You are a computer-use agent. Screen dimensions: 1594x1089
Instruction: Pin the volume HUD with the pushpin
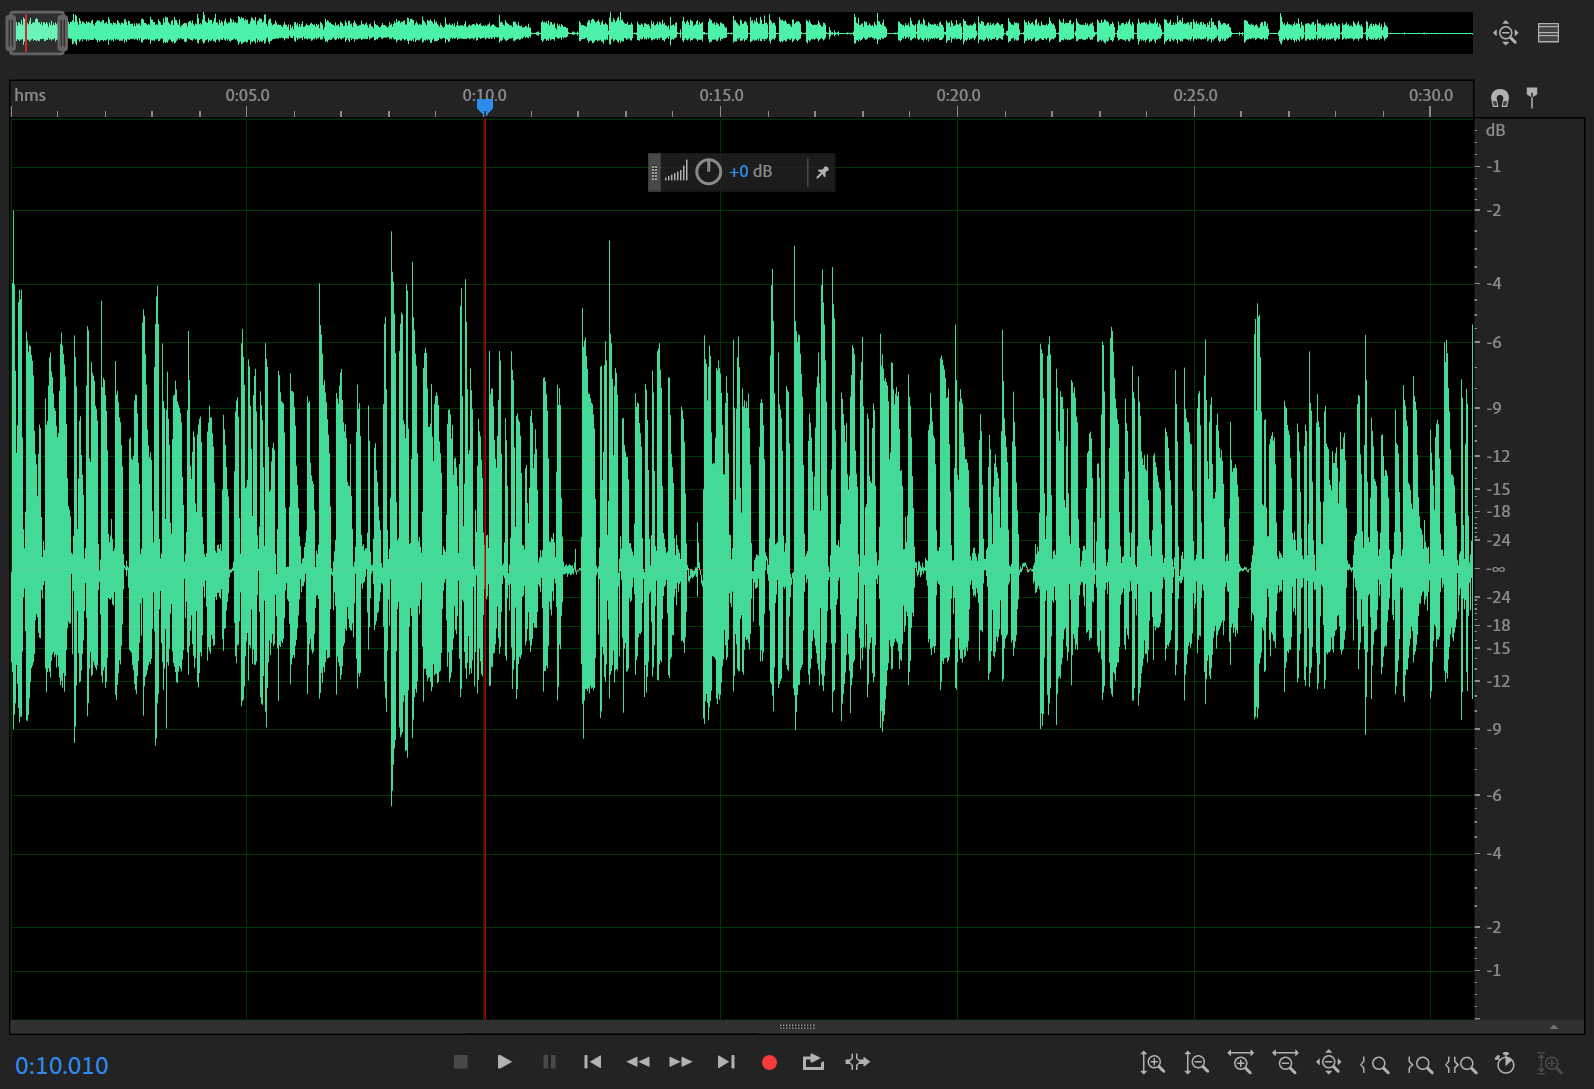click(822, 172)
